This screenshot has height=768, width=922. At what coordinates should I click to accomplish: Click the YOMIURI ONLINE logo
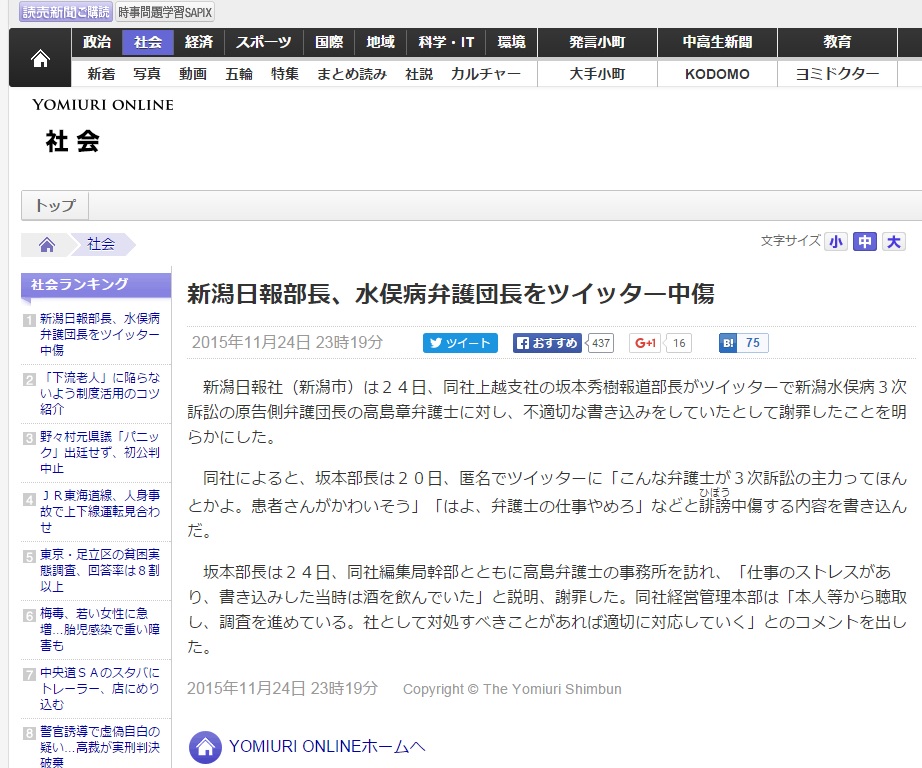(103, 105)
